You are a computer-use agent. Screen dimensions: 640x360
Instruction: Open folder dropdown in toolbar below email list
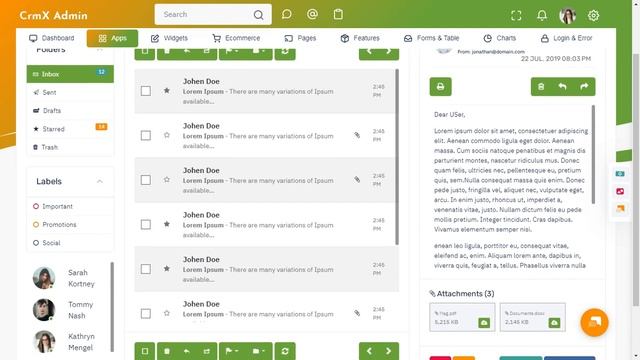[x=259, y=351]
